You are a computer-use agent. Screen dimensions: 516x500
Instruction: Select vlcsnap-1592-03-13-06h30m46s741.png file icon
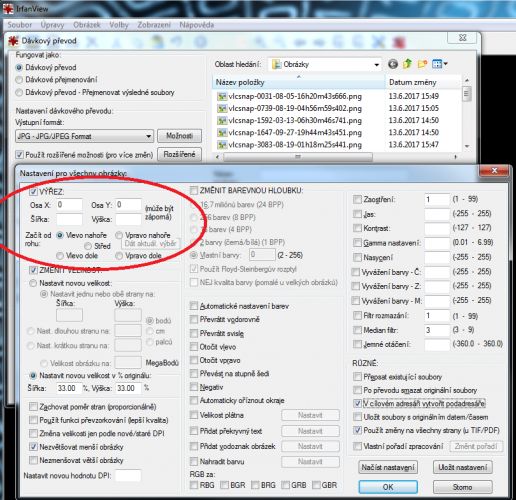click(222, 120)
